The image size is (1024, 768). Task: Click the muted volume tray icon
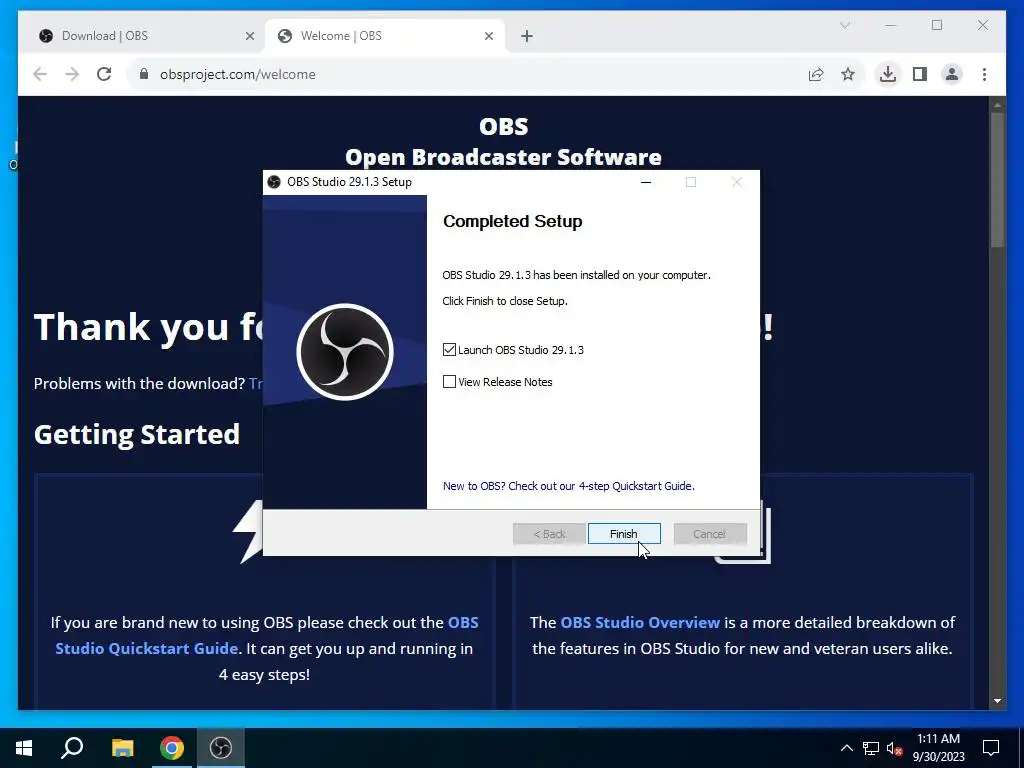pyautogui.click(x=894, y=748)
